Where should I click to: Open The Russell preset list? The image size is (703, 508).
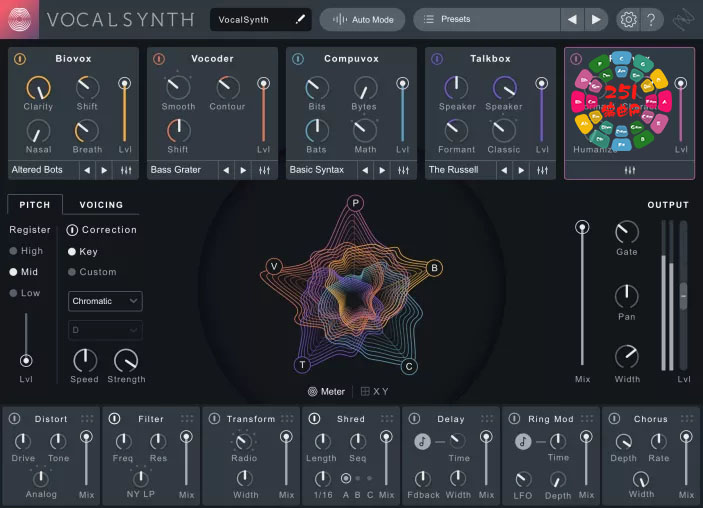click(x=460, y=170)
